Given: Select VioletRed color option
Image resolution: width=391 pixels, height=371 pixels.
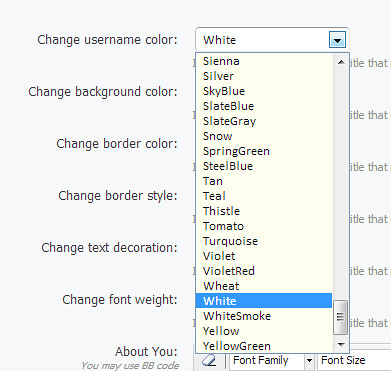Looking at the screenshot, I should coord(264,271).
